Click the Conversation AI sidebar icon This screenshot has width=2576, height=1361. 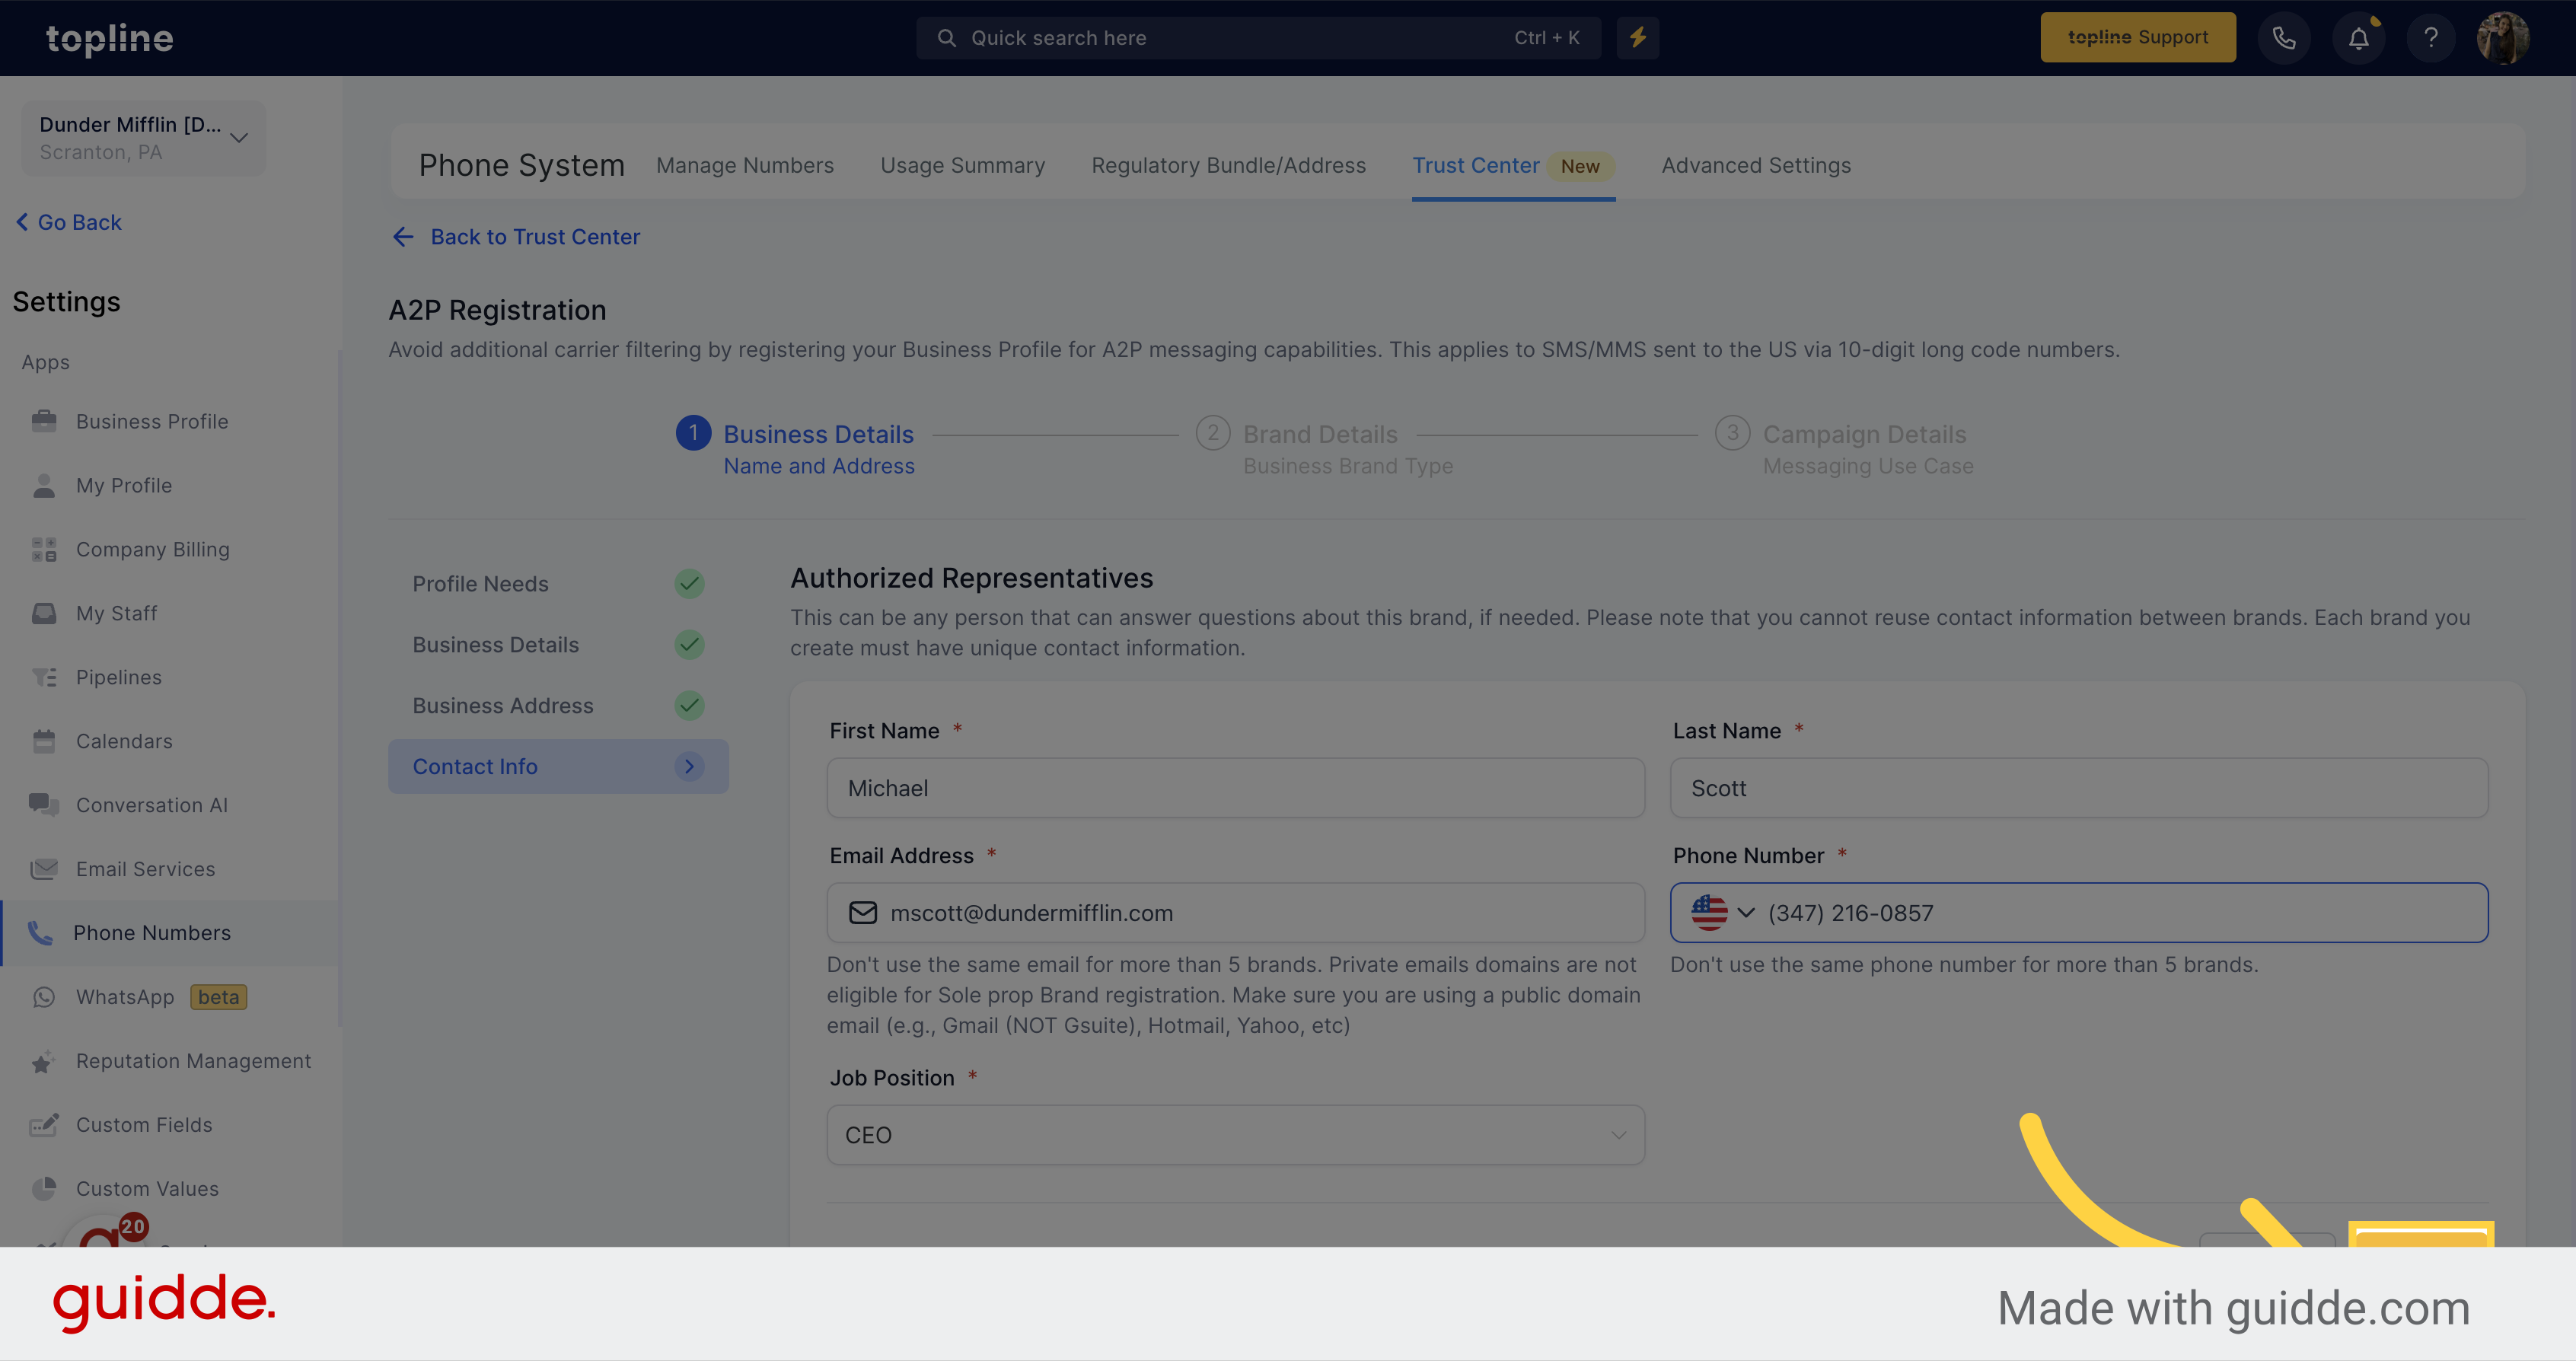click(43, 804)
